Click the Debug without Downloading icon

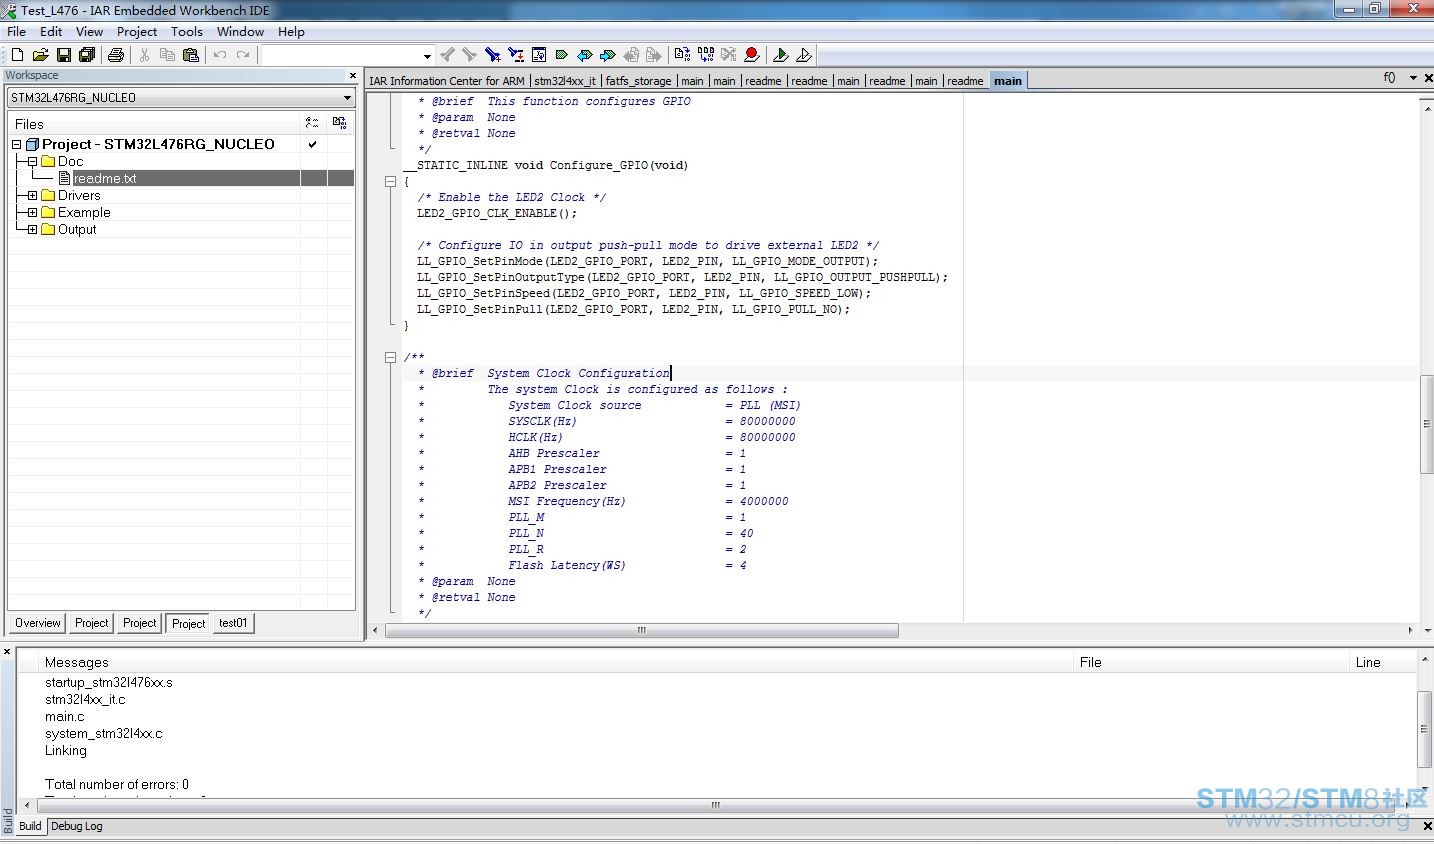click(804, 55)
